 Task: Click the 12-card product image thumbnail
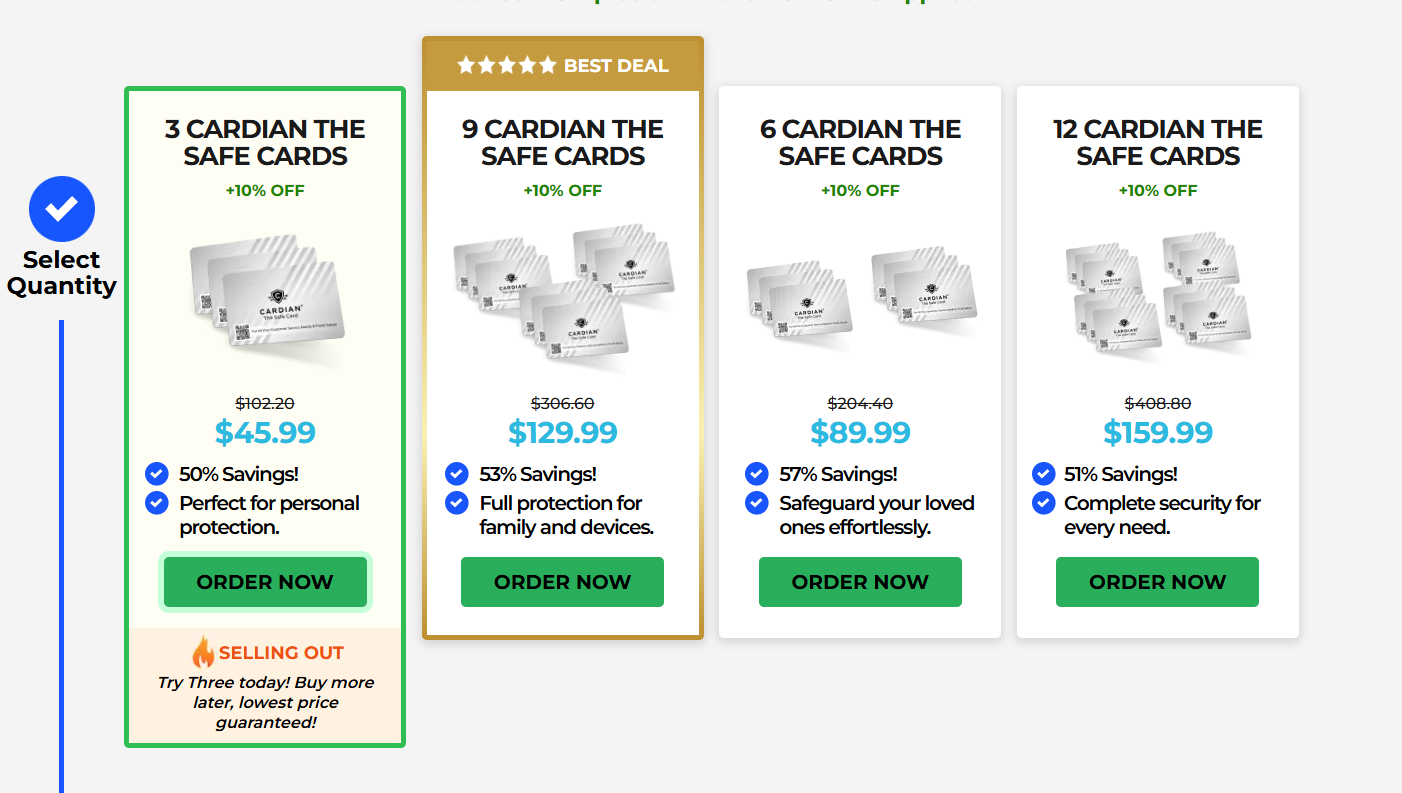(x=1158, y=295)
